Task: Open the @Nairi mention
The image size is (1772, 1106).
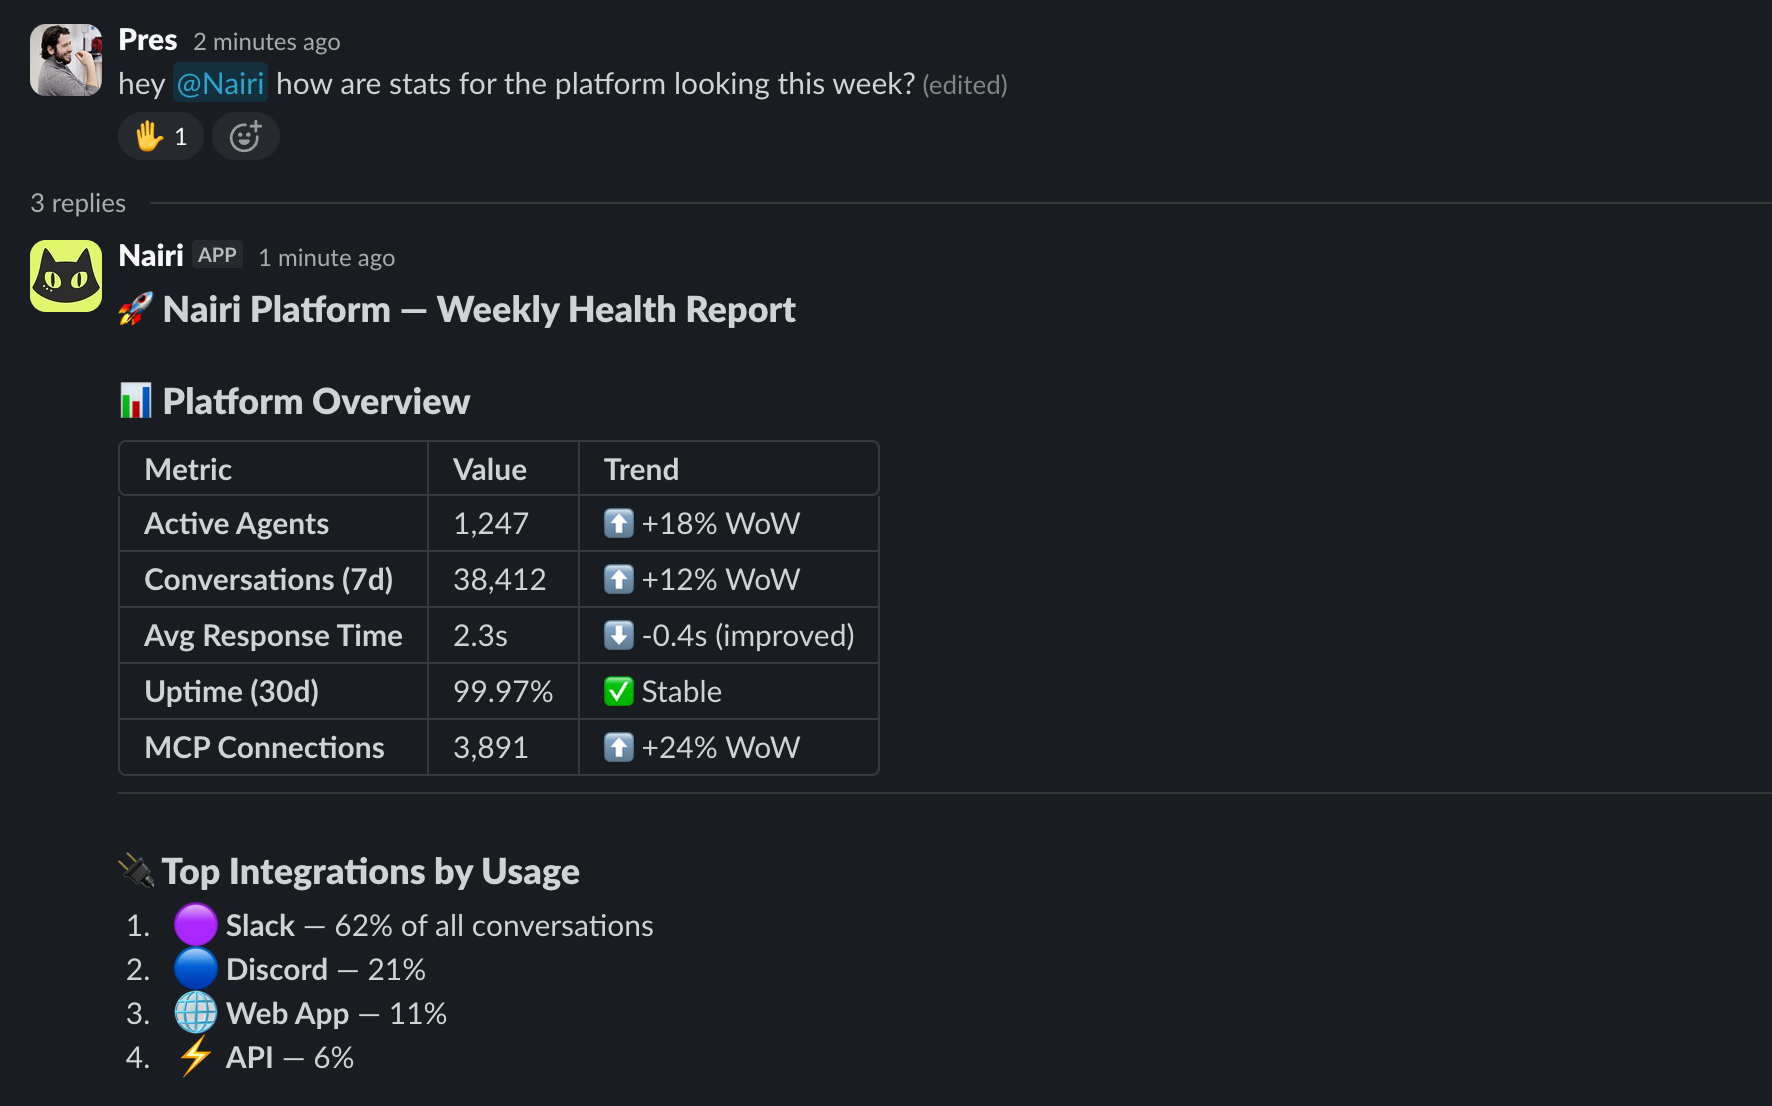Action: (x=220, y=84)
